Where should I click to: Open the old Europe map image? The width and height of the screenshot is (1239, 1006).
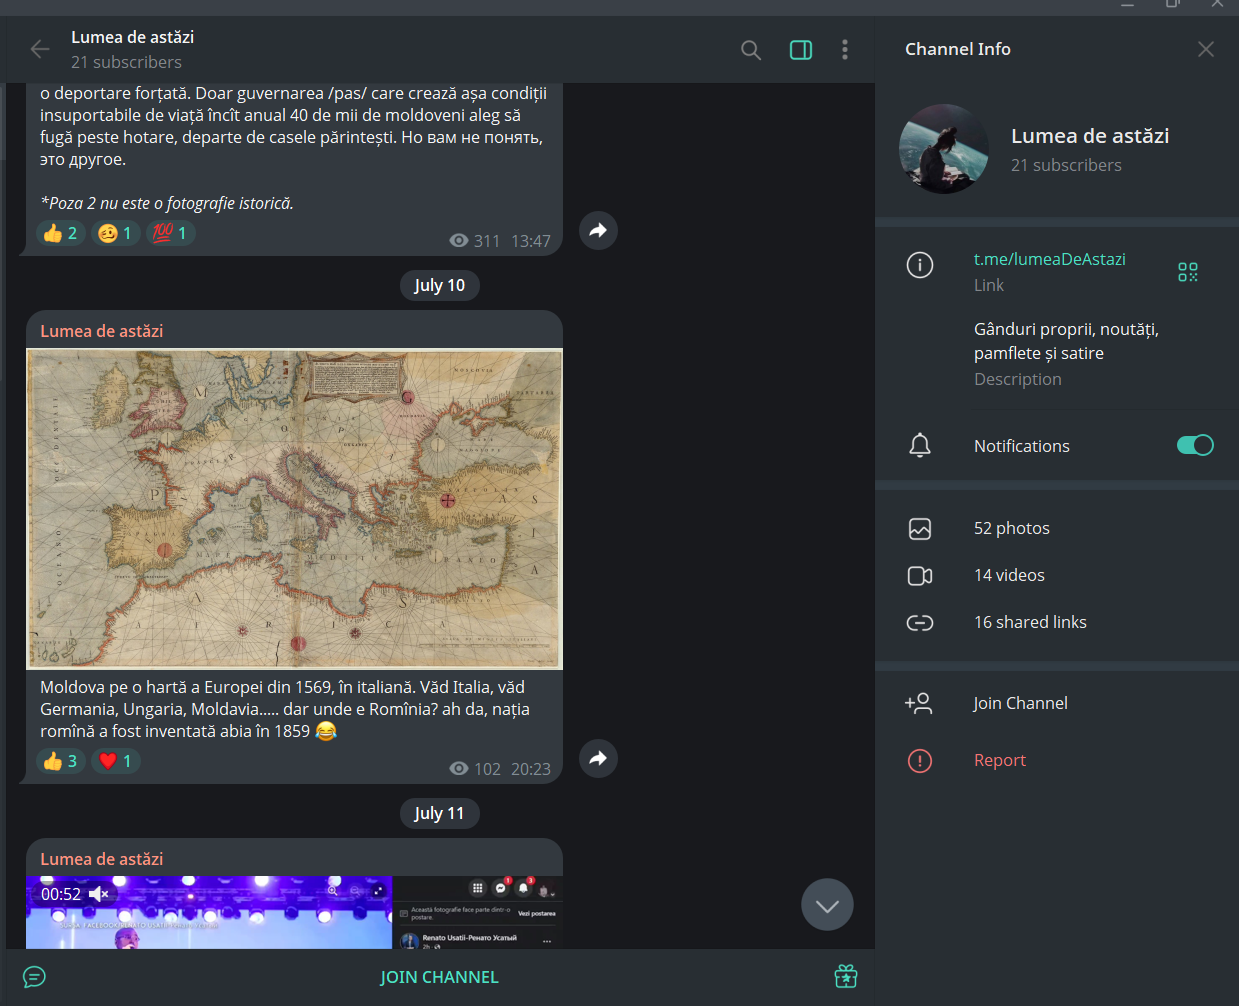pyautogui.click(x=294, y=509)
